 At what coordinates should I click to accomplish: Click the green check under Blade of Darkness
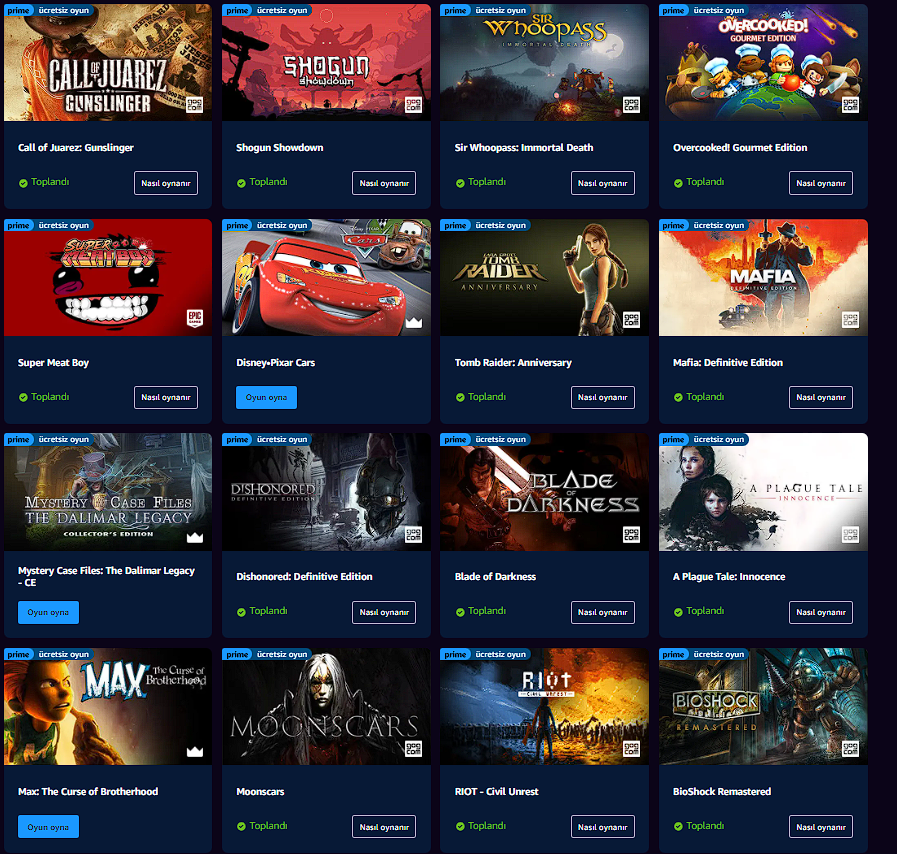(460, 612)
